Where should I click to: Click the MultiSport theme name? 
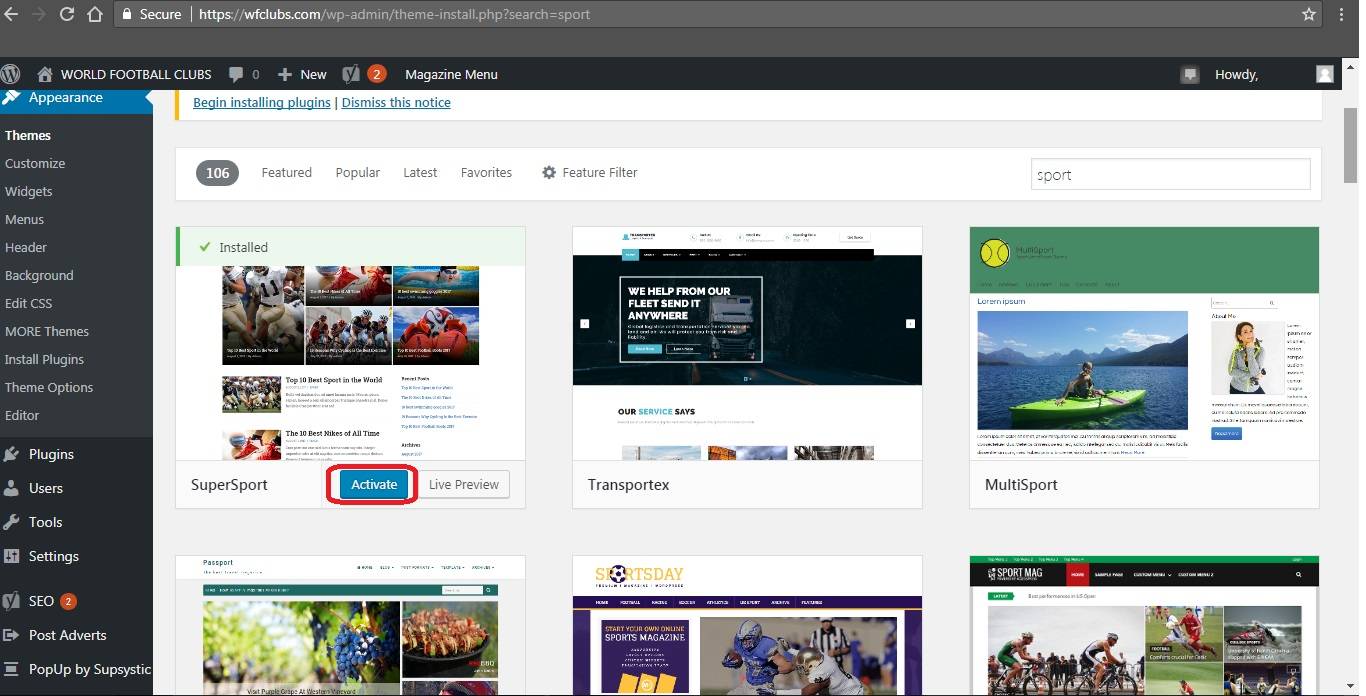(1021, 484)
